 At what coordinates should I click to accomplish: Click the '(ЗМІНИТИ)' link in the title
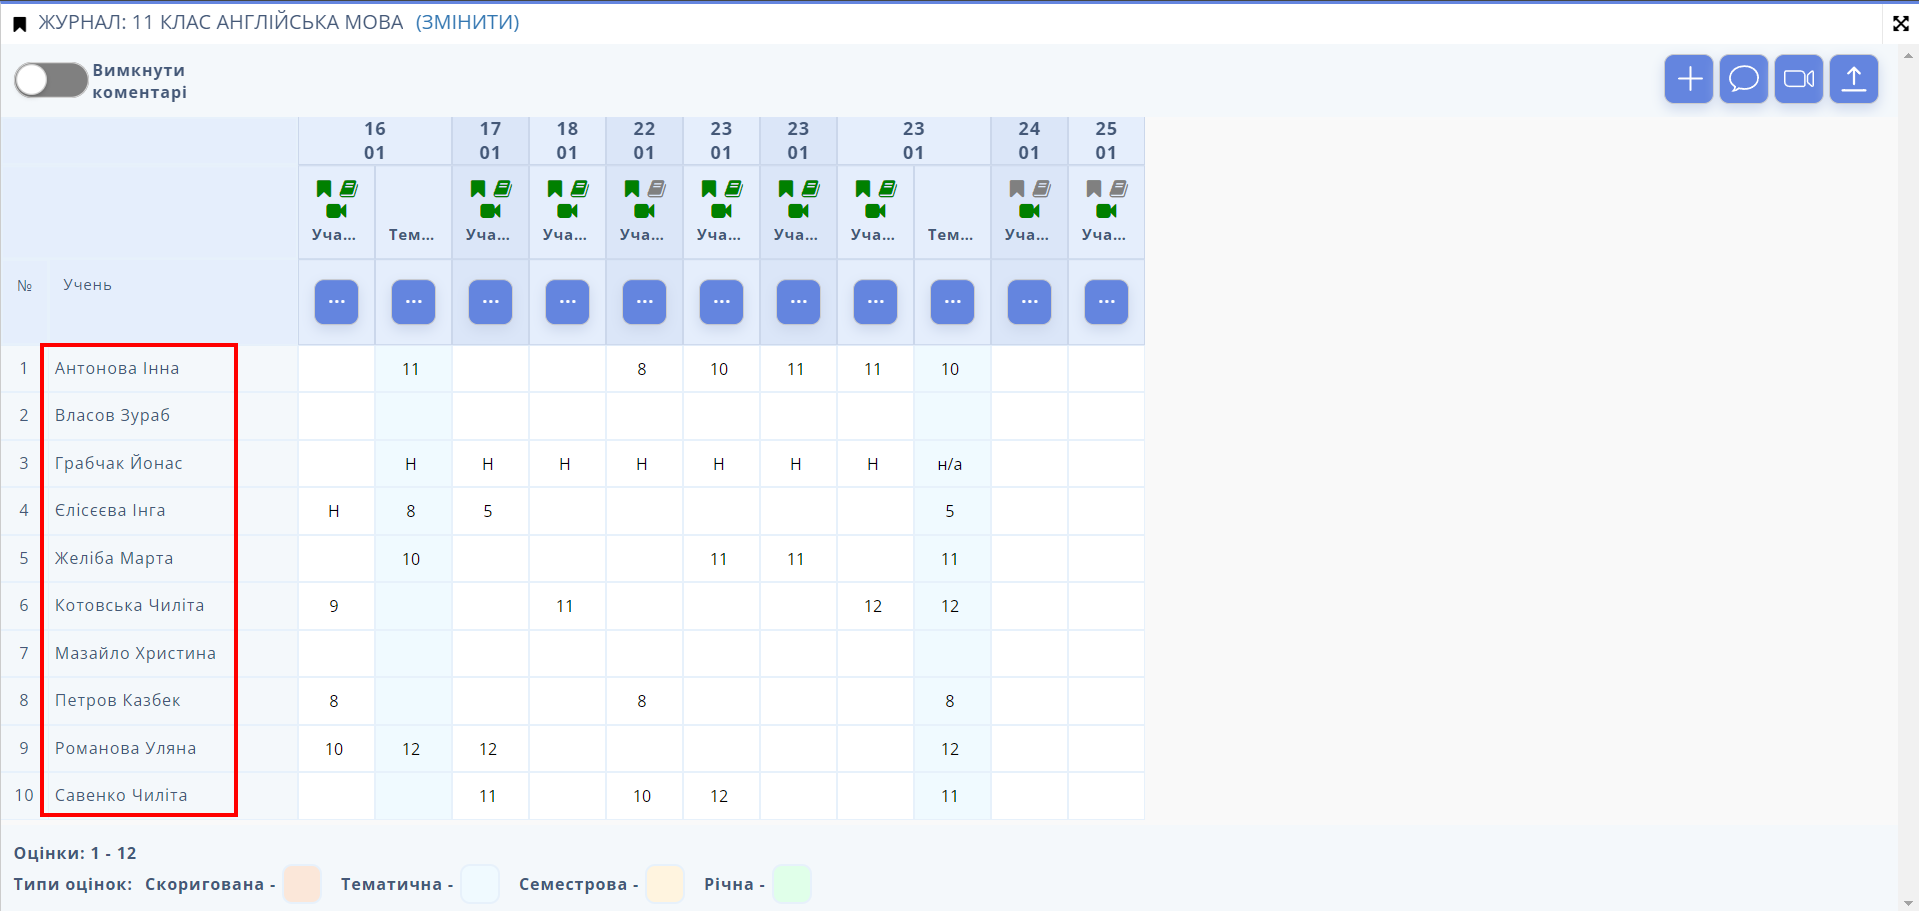pyautogui.click(x=467, y=22)
